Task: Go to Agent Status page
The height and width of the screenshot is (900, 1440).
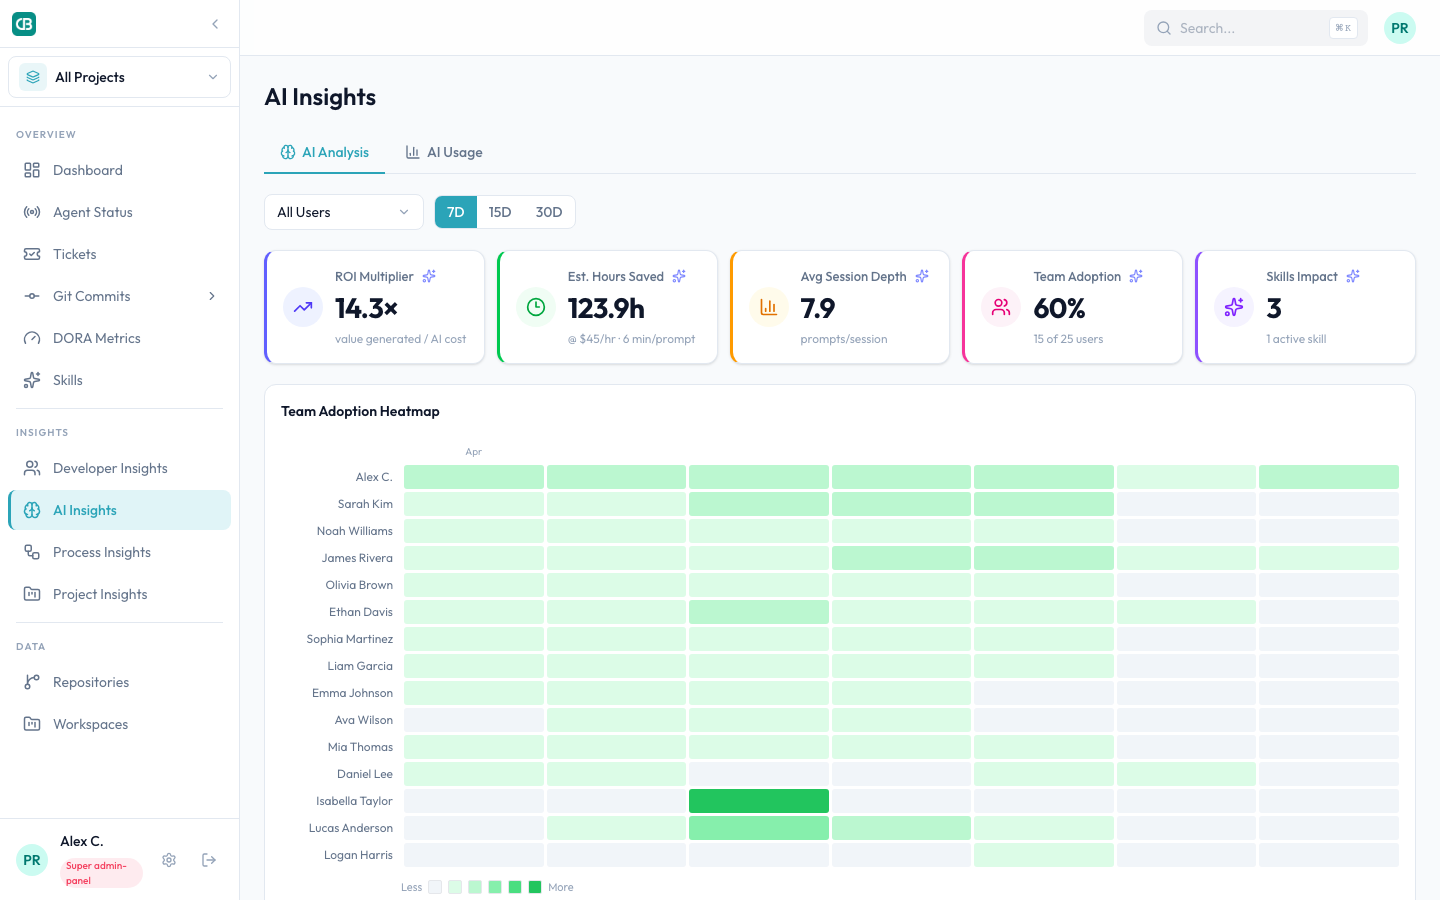Action: point(119,212)
